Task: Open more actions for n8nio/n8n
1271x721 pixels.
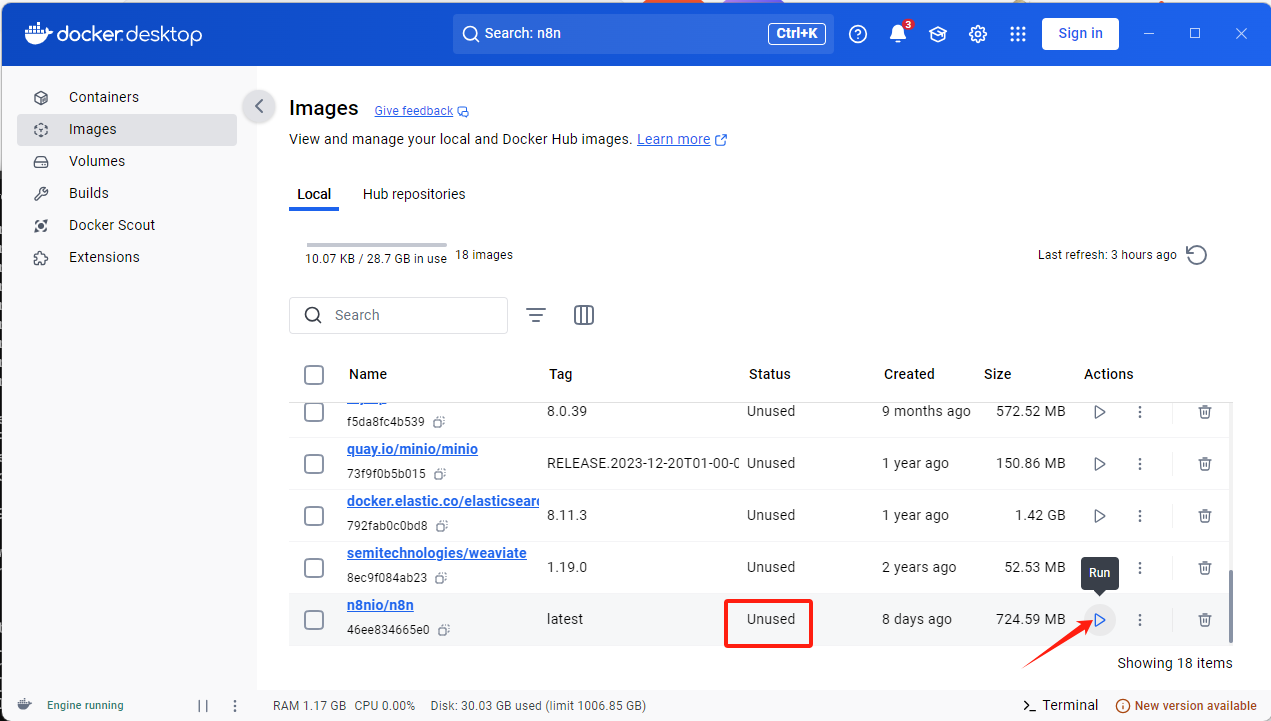Action: (1140, 620)
